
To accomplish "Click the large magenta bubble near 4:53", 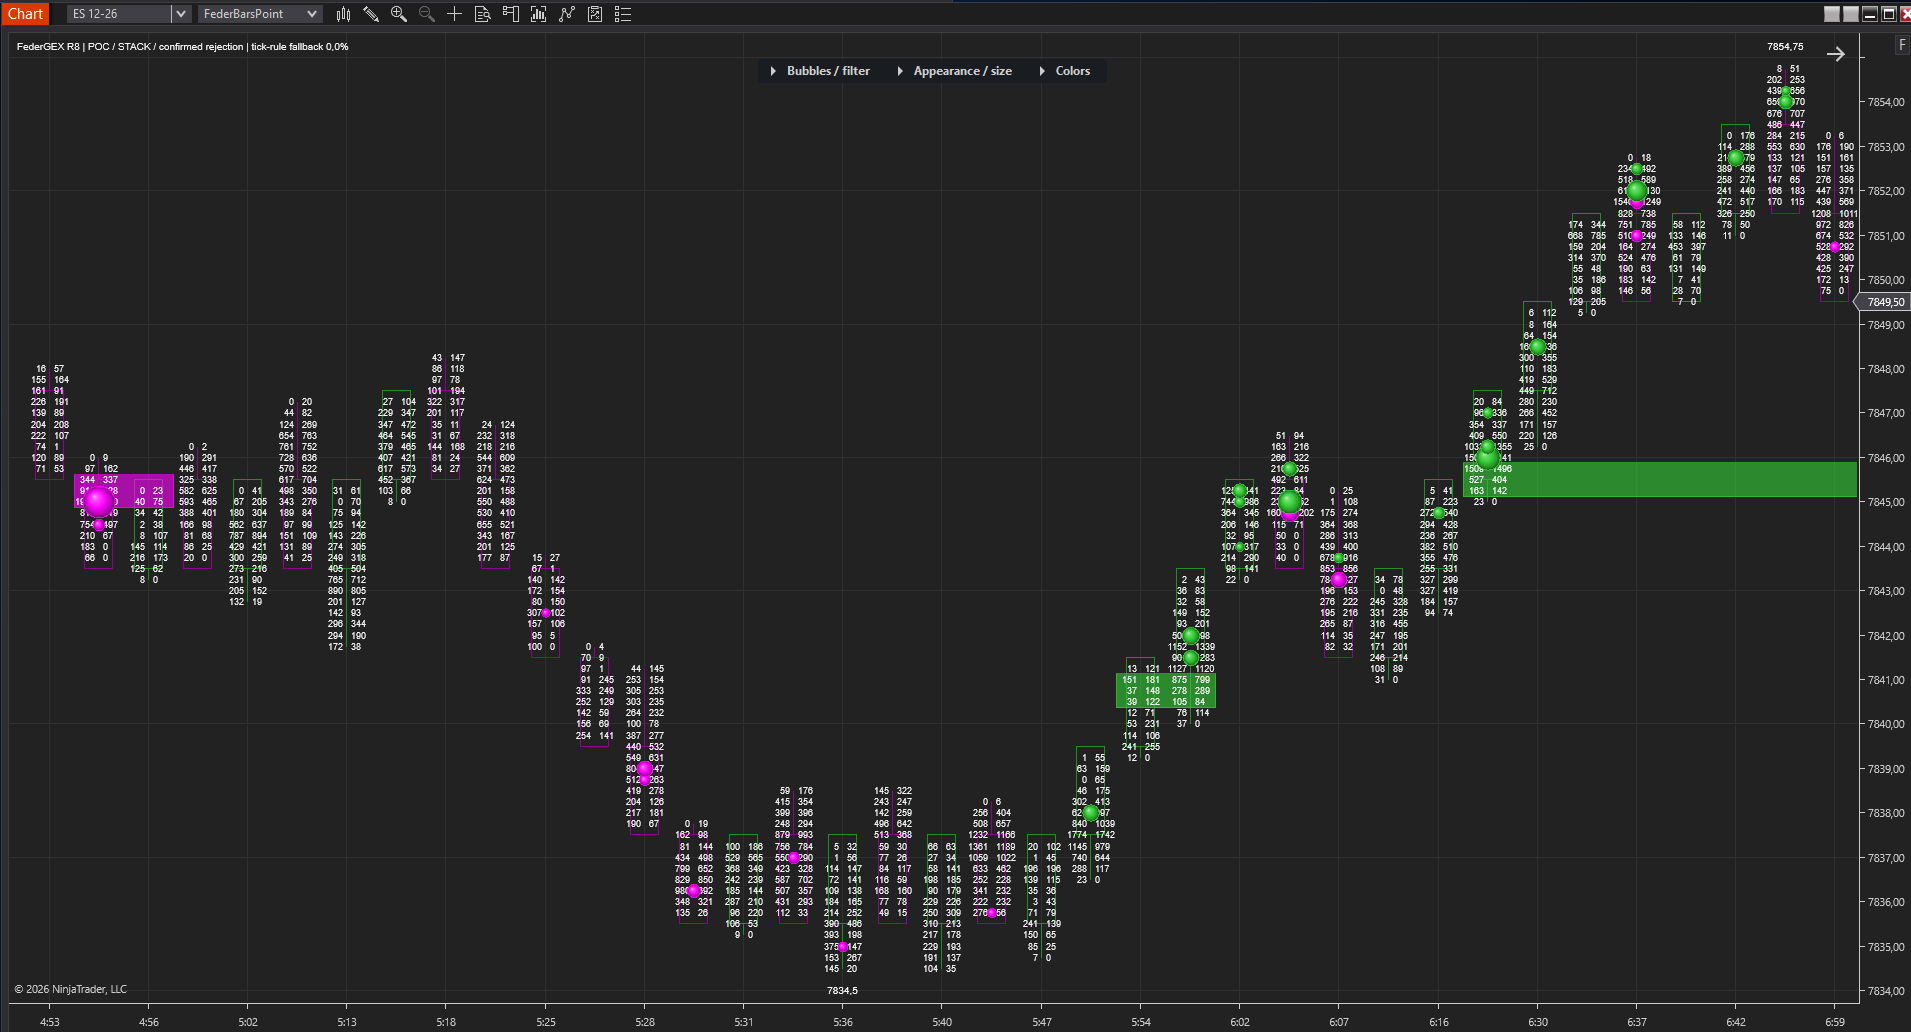I will click(x=98, y=501).
